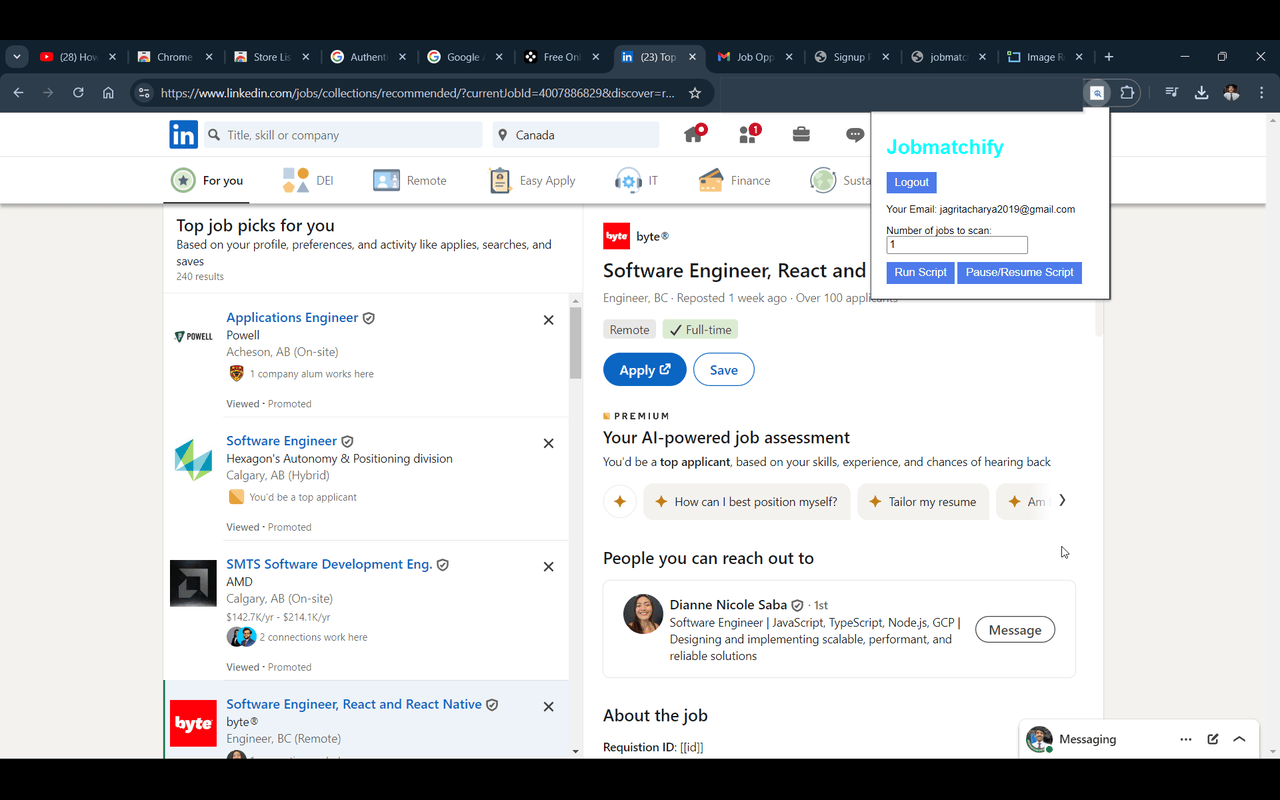Open Applications Engineer job link
1280x800 pixels.
(x=292, y=317)
